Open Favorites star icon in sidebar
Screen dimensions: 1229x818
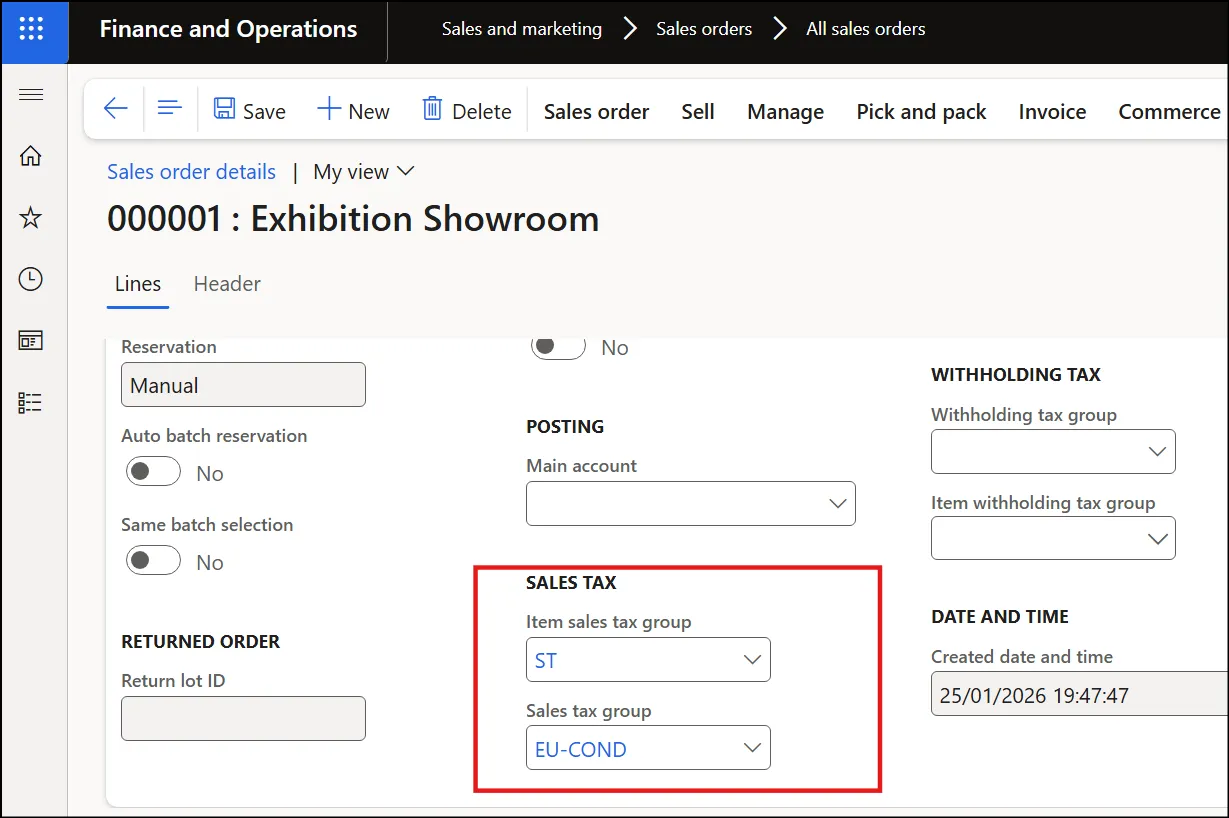[32, 218]
